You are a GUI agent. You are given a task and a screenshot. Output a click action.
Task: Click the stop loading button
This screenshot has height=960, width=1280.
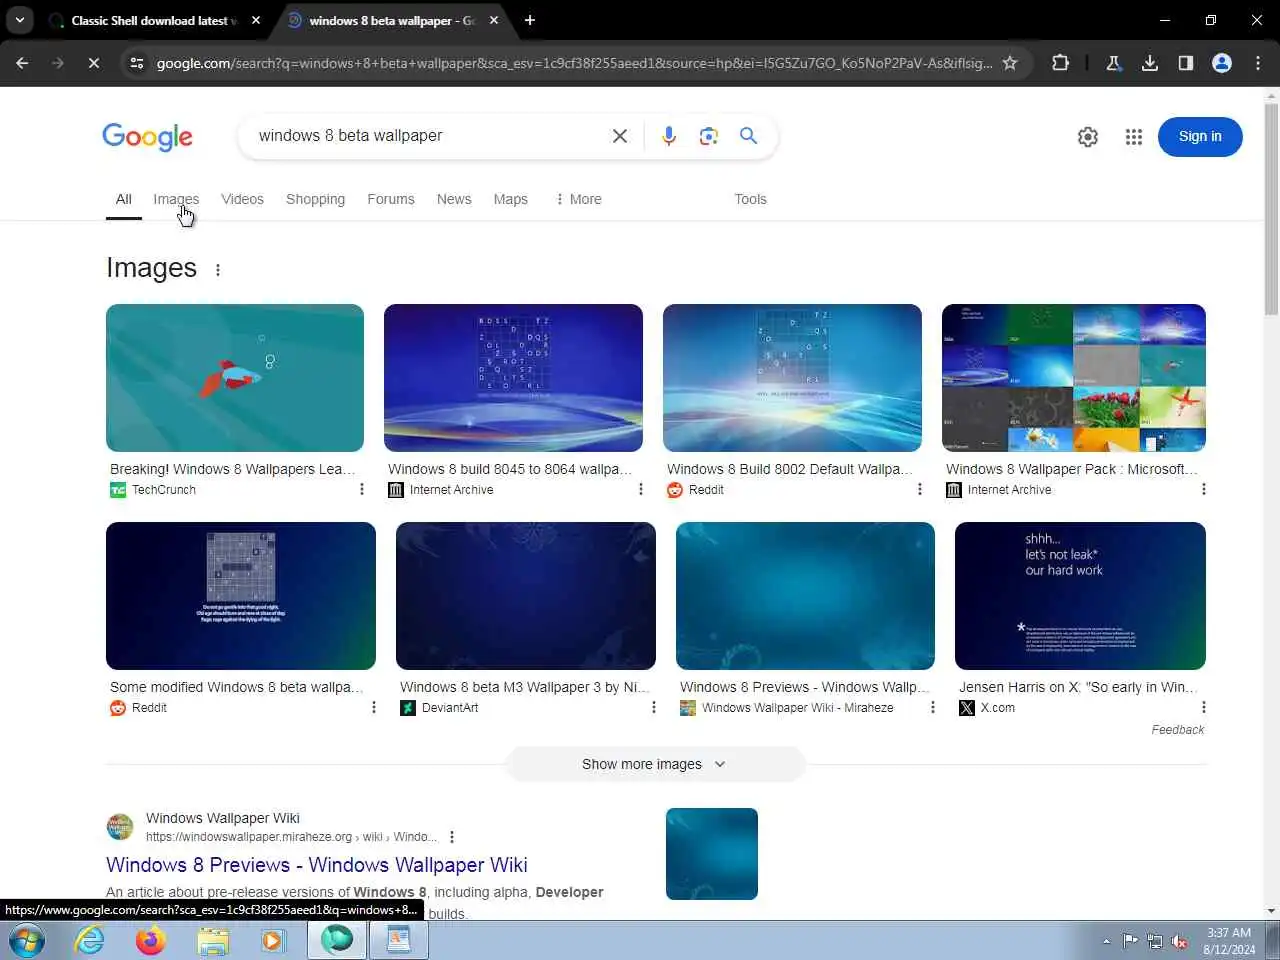pyautogui.click(x=93, y=63)
